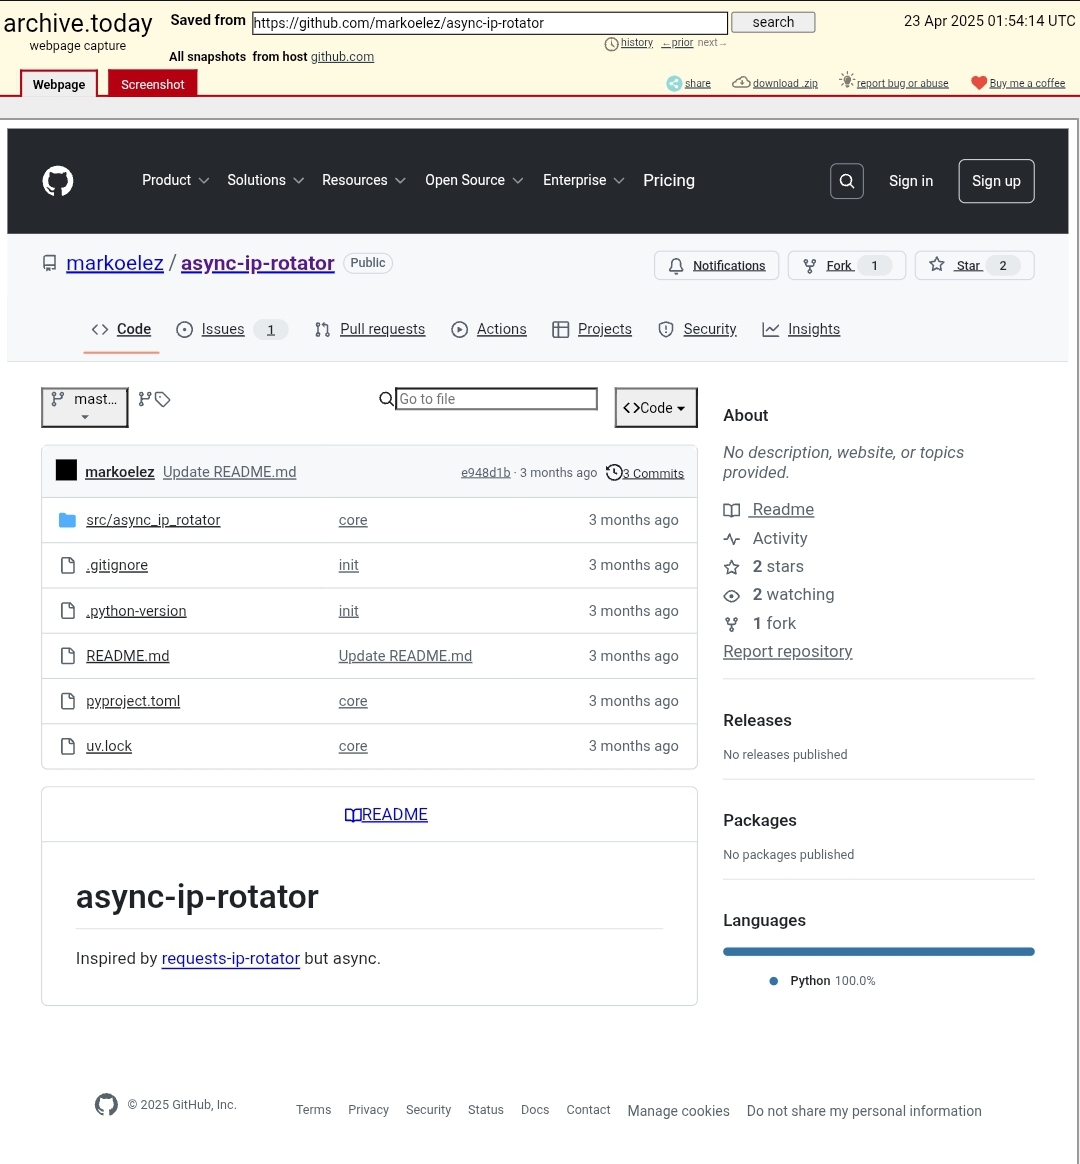Click the Notifications bell button

716,265
